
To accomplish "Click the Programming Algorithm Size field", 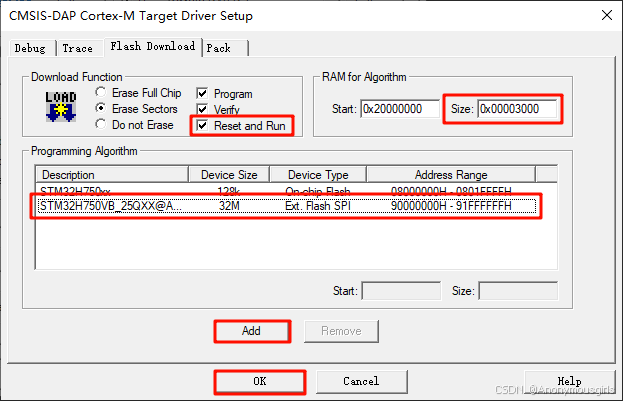I will 518,291.
